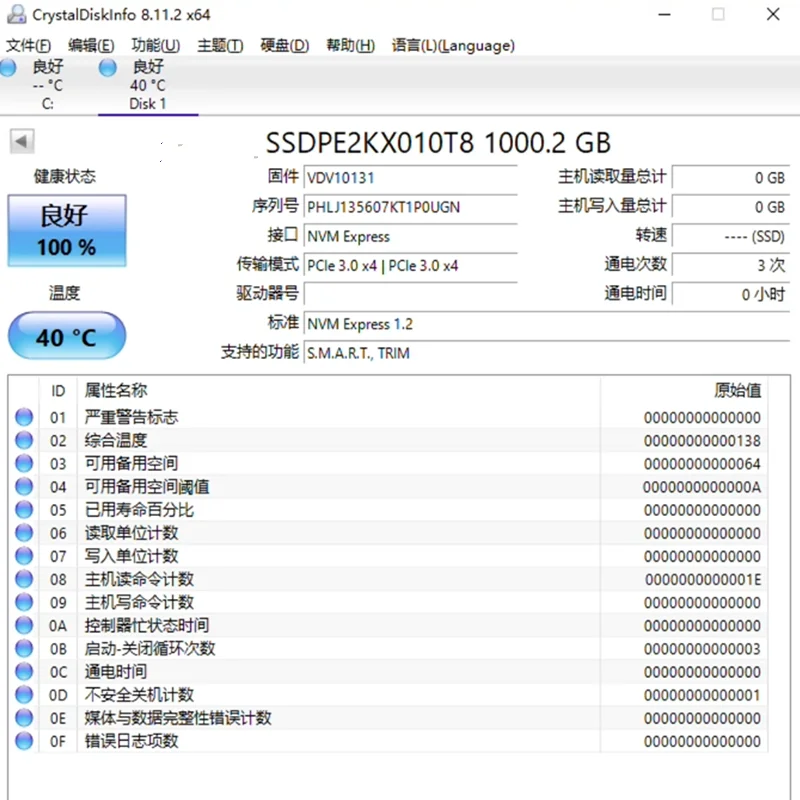Click status orb for attribute 0F 错误日志项数
Screen dimensions: 800x800
pos(24,741)
